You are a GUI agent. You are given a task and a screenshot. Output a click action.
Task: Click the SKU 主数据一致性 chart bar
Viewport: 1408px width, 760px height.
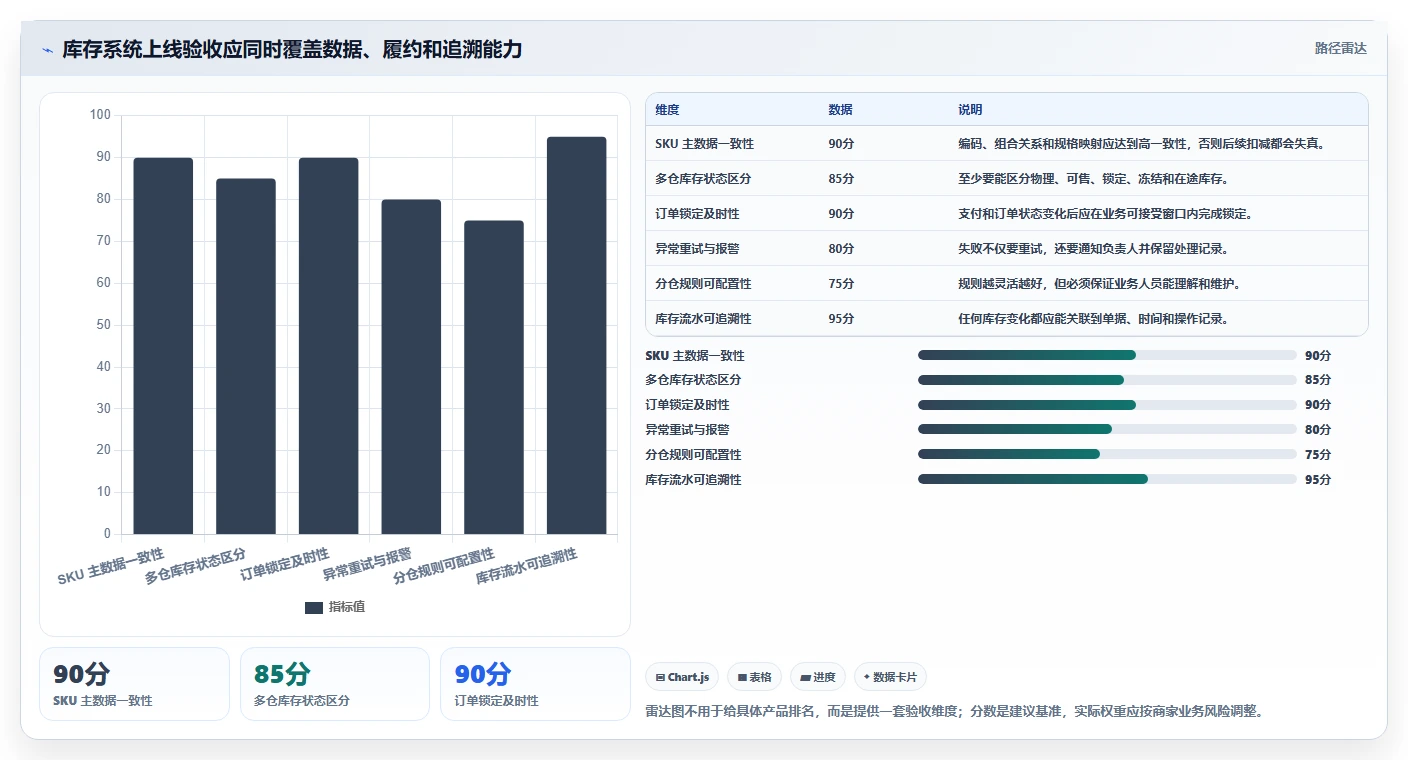pyautogui.click(x=163, y=346)
